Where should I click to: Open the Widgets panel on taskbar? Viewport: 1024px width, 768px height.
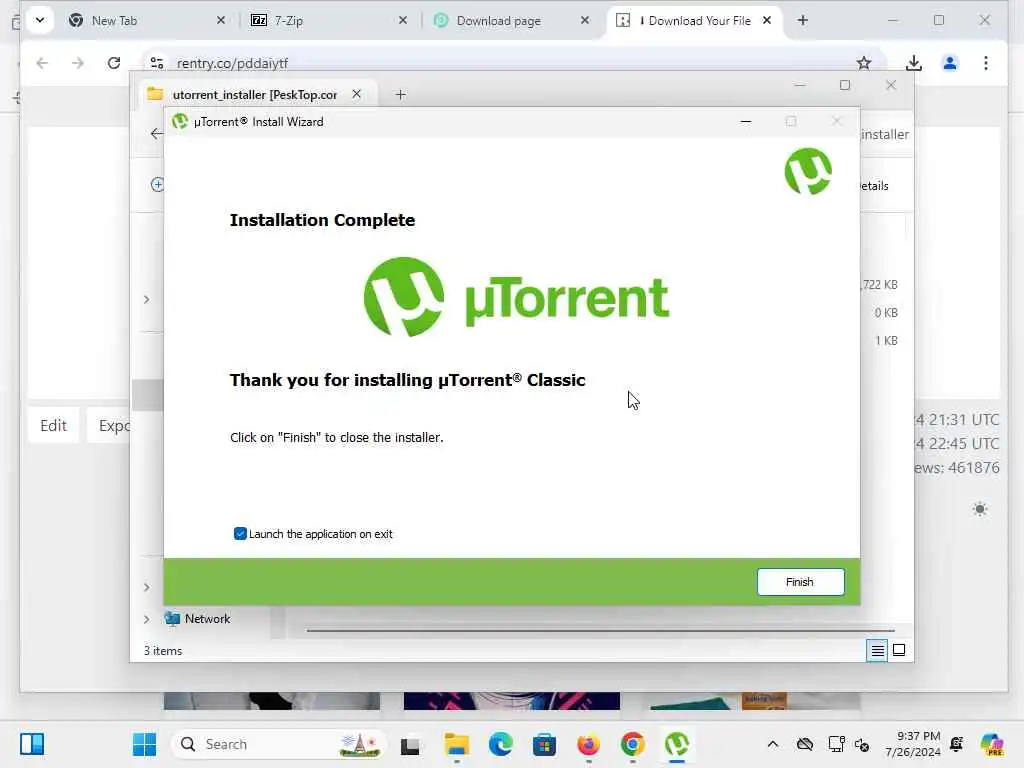tap(32, 744)
